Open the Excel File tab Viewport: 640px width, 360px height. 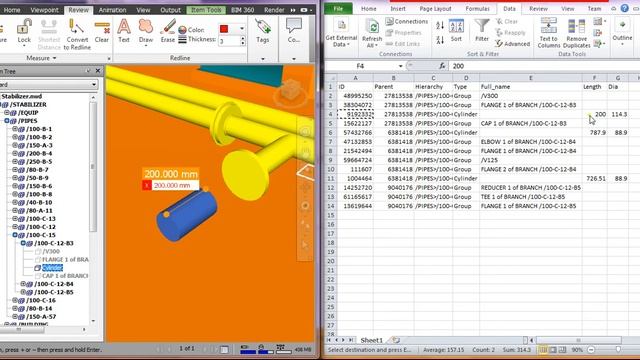338,8
